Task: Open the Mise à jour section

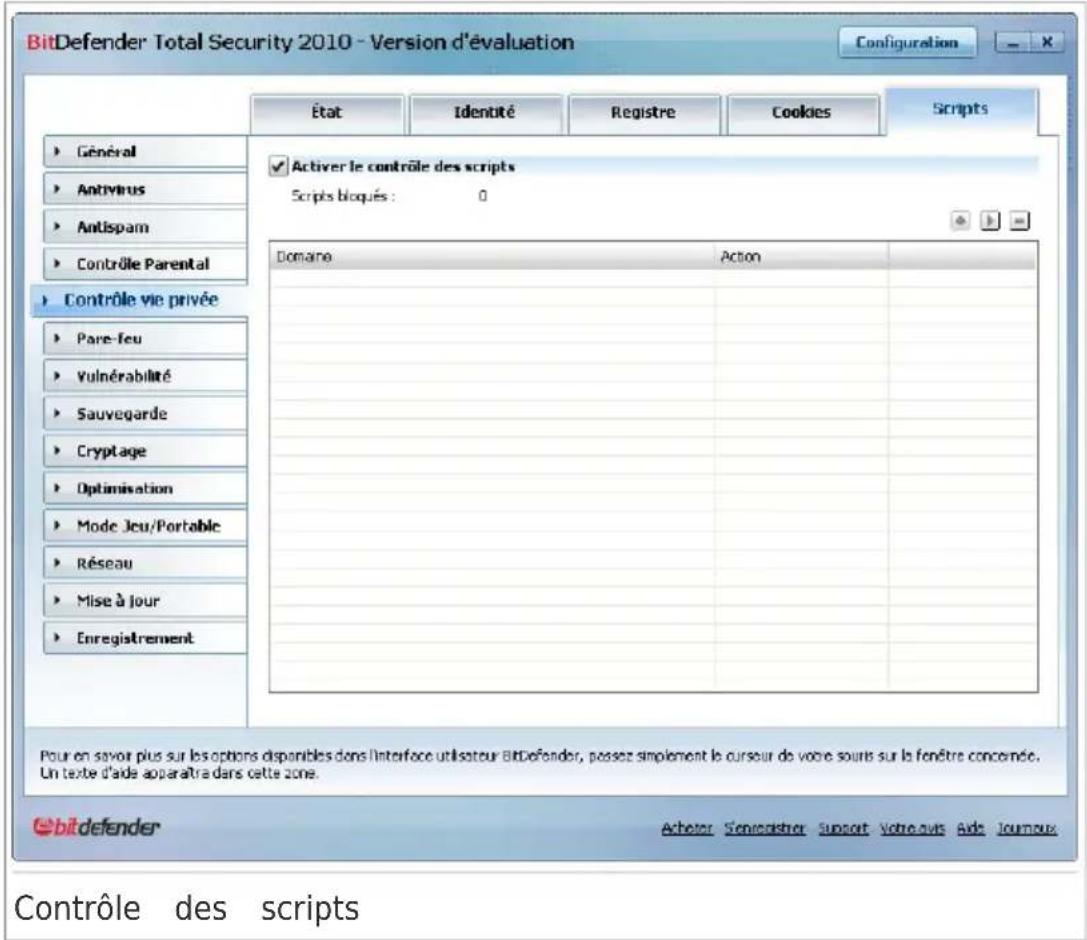Action: point(146,600)
